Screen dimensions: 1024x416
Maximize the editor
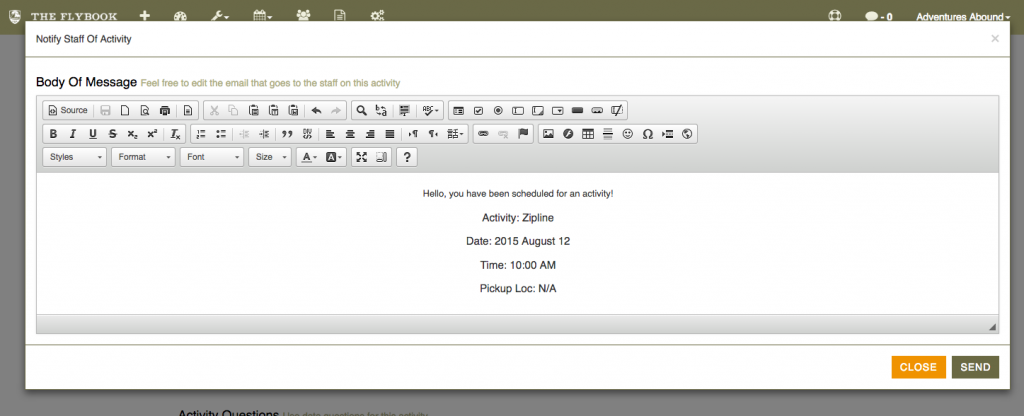click(x=362, y=157)
